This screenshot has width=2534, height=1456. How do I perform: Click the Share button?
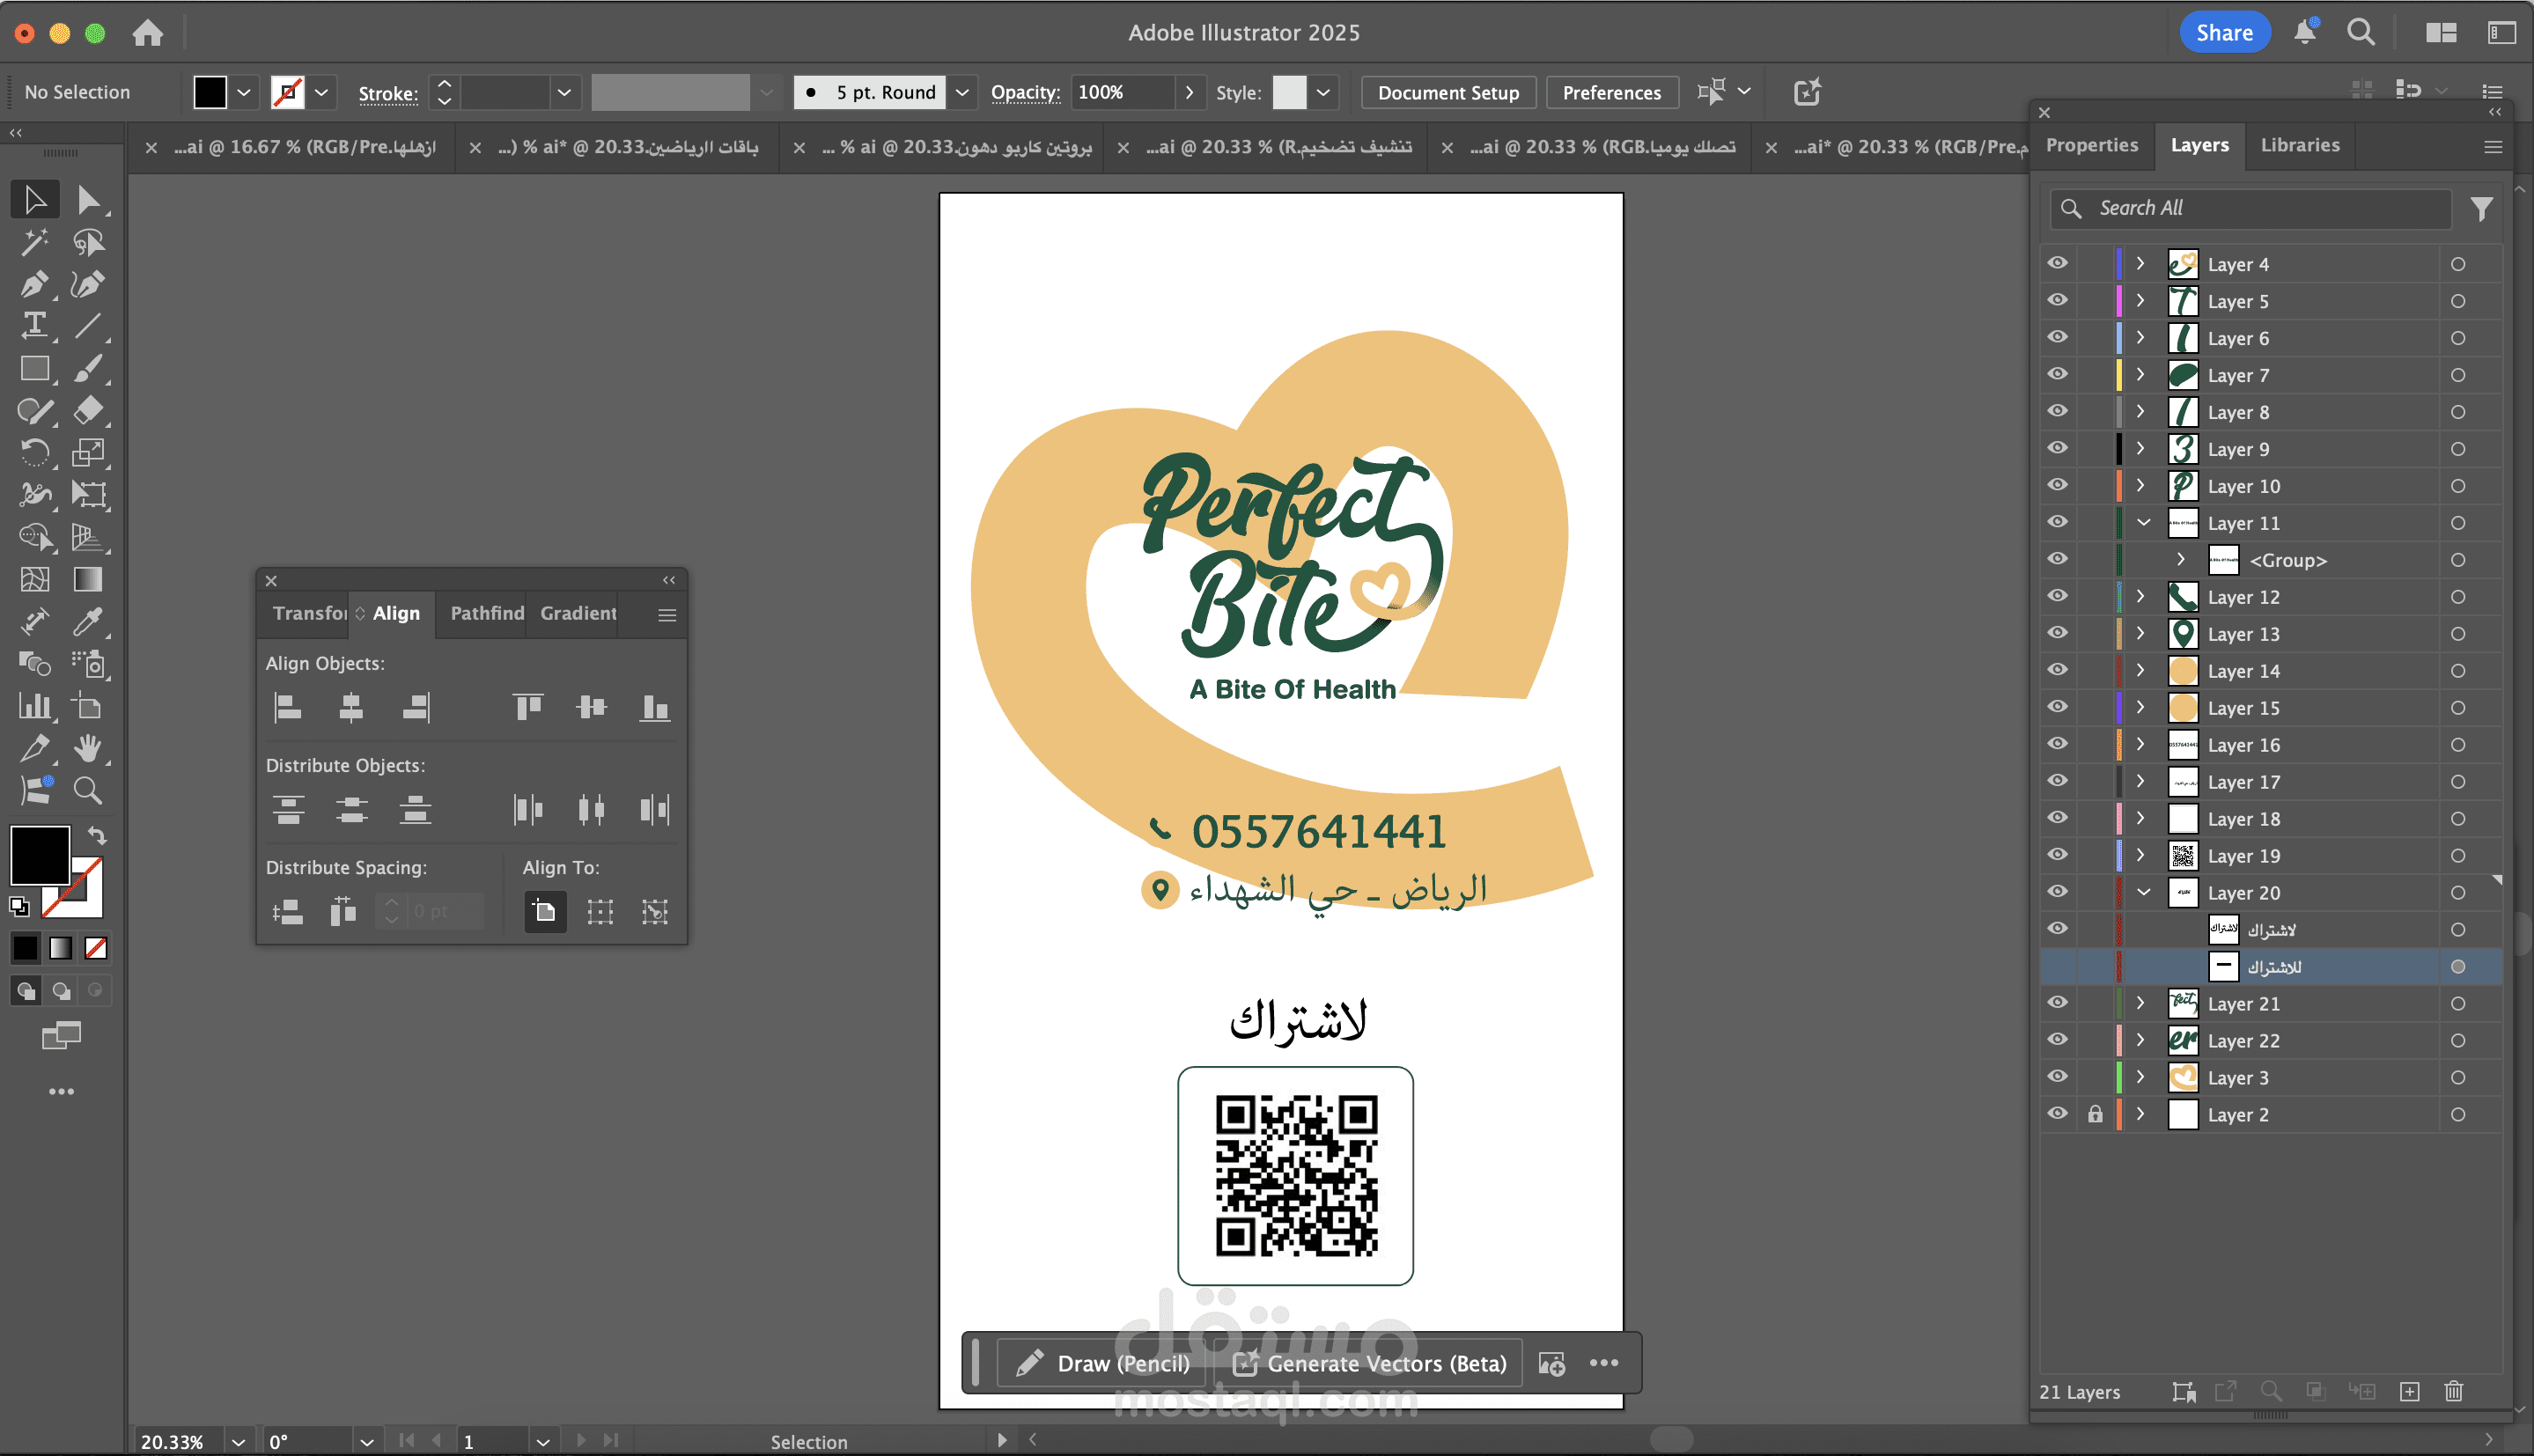pyautogui.click(x=2223, y=32)
